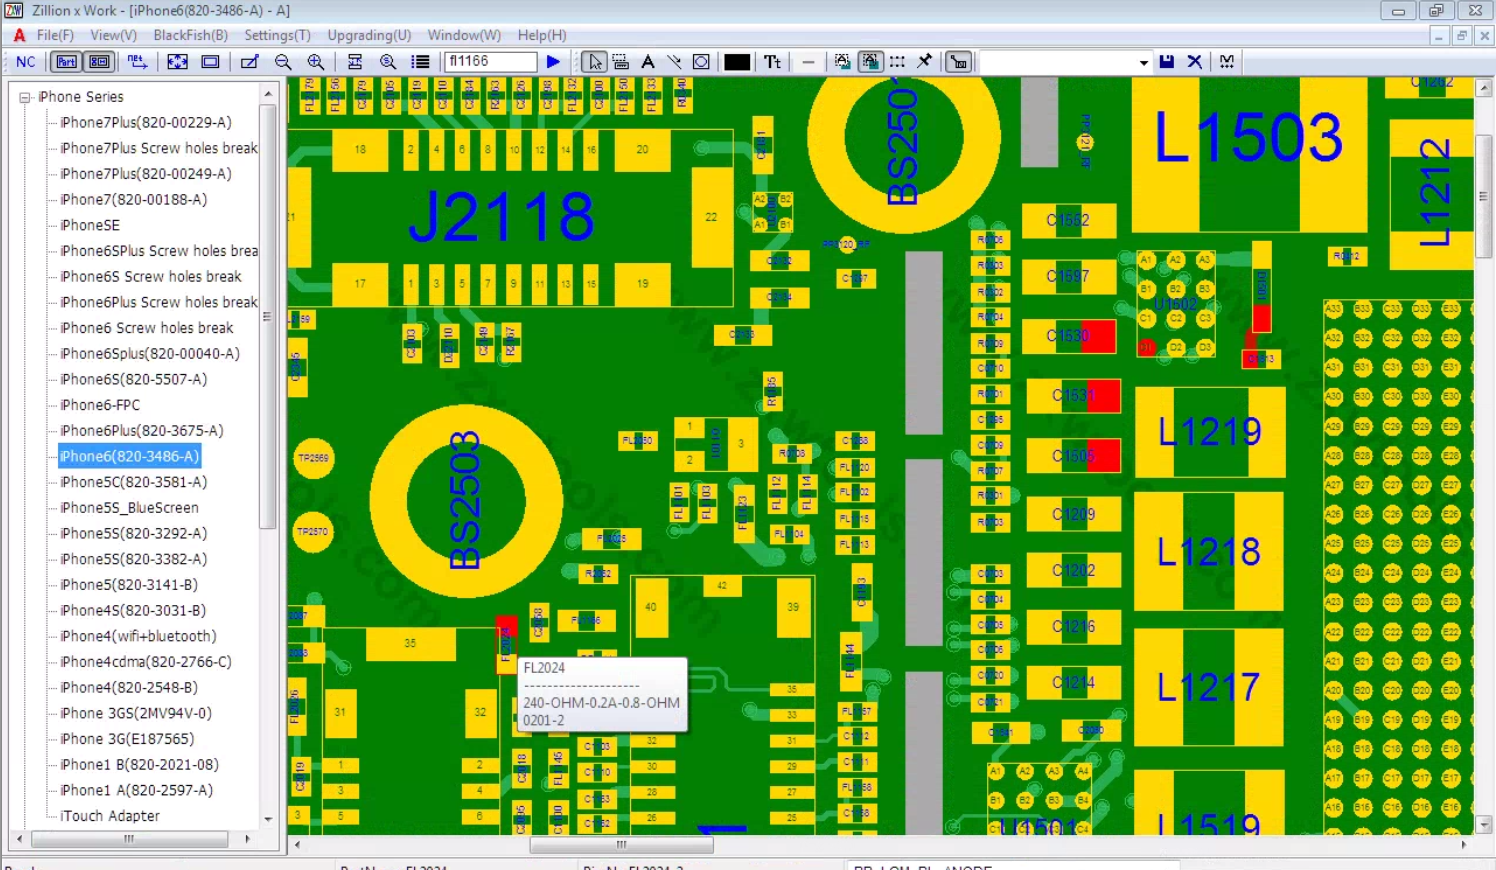Click the zoom out magnifier icon
Image resolution: width=1496 pixels, height=870 pixels.
click(283, 62)
